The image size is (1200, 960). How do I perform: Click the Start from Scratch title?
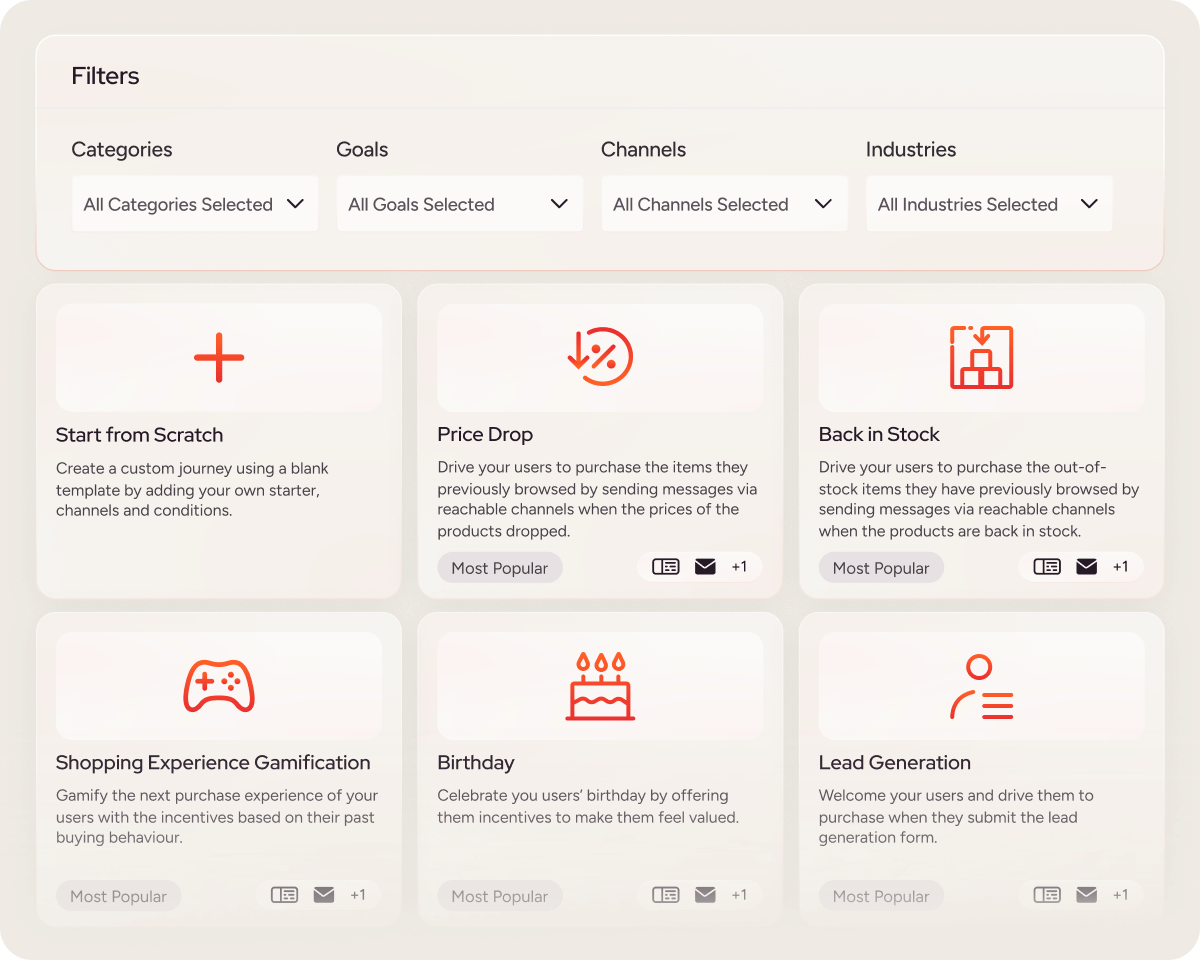click(x=139, y=435)
